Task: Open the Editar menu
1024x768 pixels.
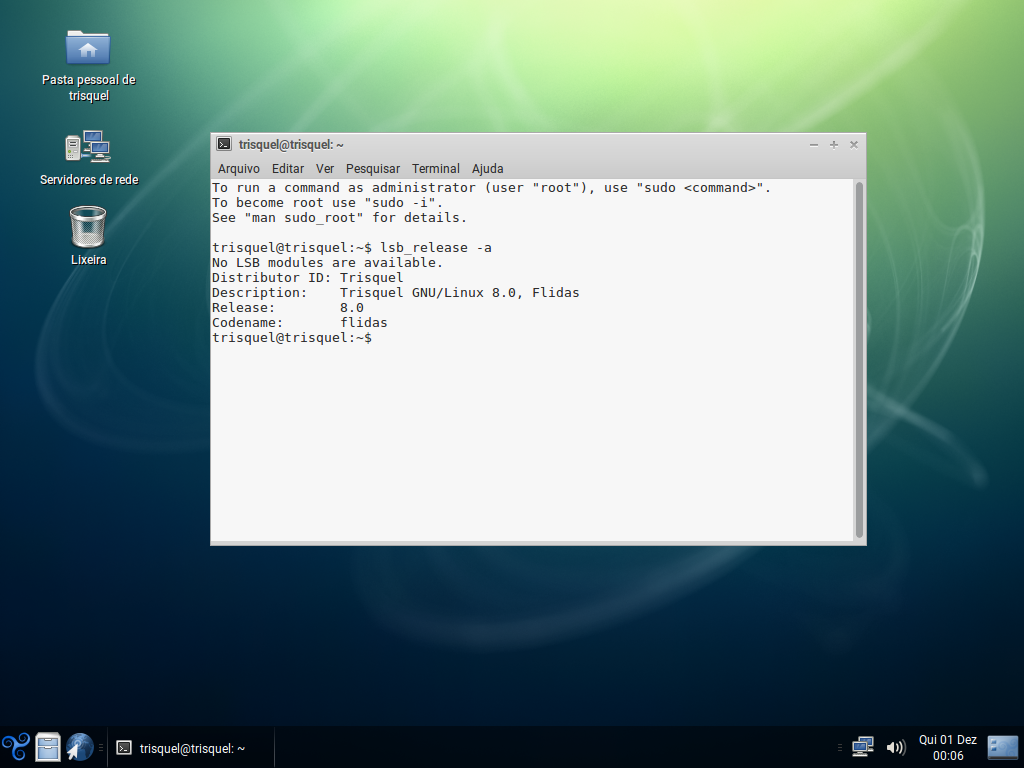Action: pos(287,168)
